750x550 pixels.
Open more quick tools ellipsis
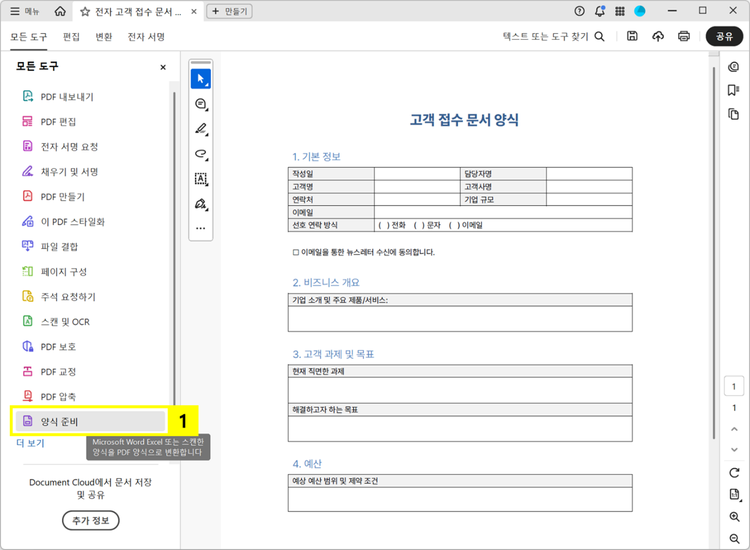pos(201,228)
